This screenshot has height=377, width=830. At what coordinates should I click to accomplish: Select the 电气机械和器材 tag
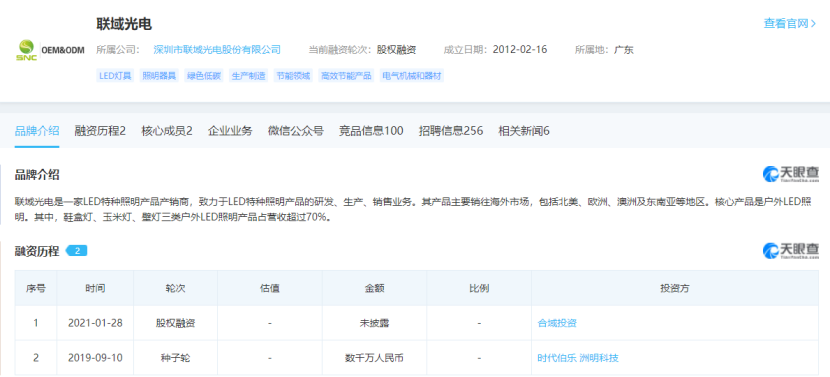point(412,76)
